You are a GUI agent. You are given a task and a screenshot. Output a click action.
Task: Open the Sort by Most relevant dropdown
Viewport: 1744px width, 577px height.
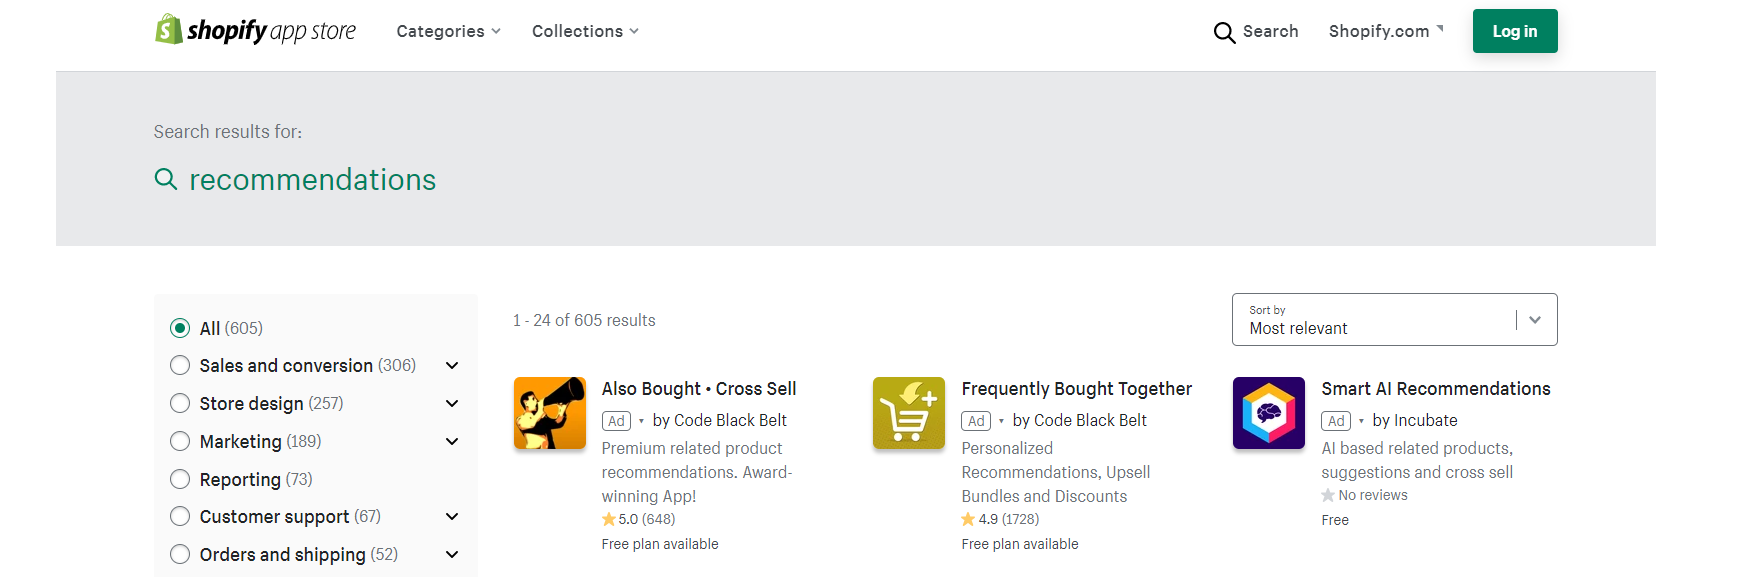(1394, 320)
